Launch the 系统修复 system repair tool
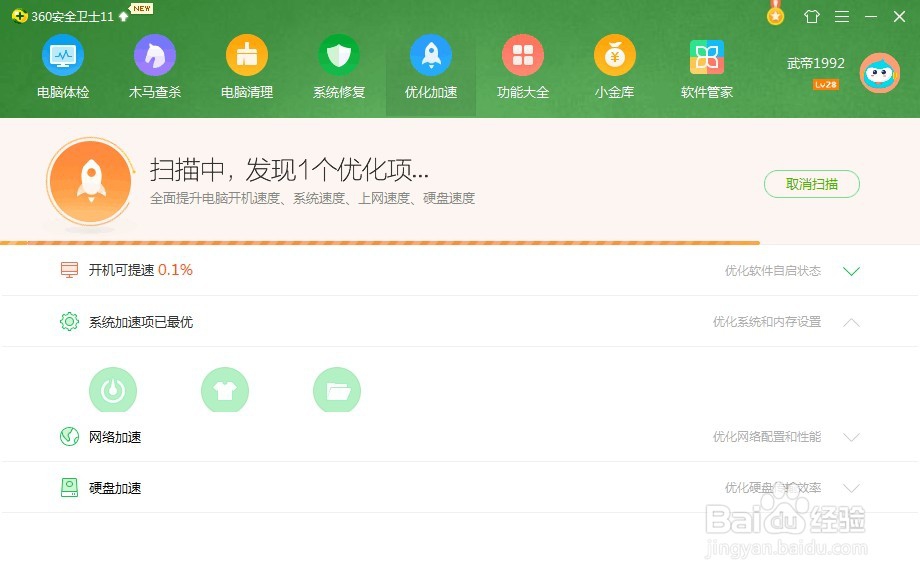This screenshot has width=920, height=580. [x=338, y=65]
